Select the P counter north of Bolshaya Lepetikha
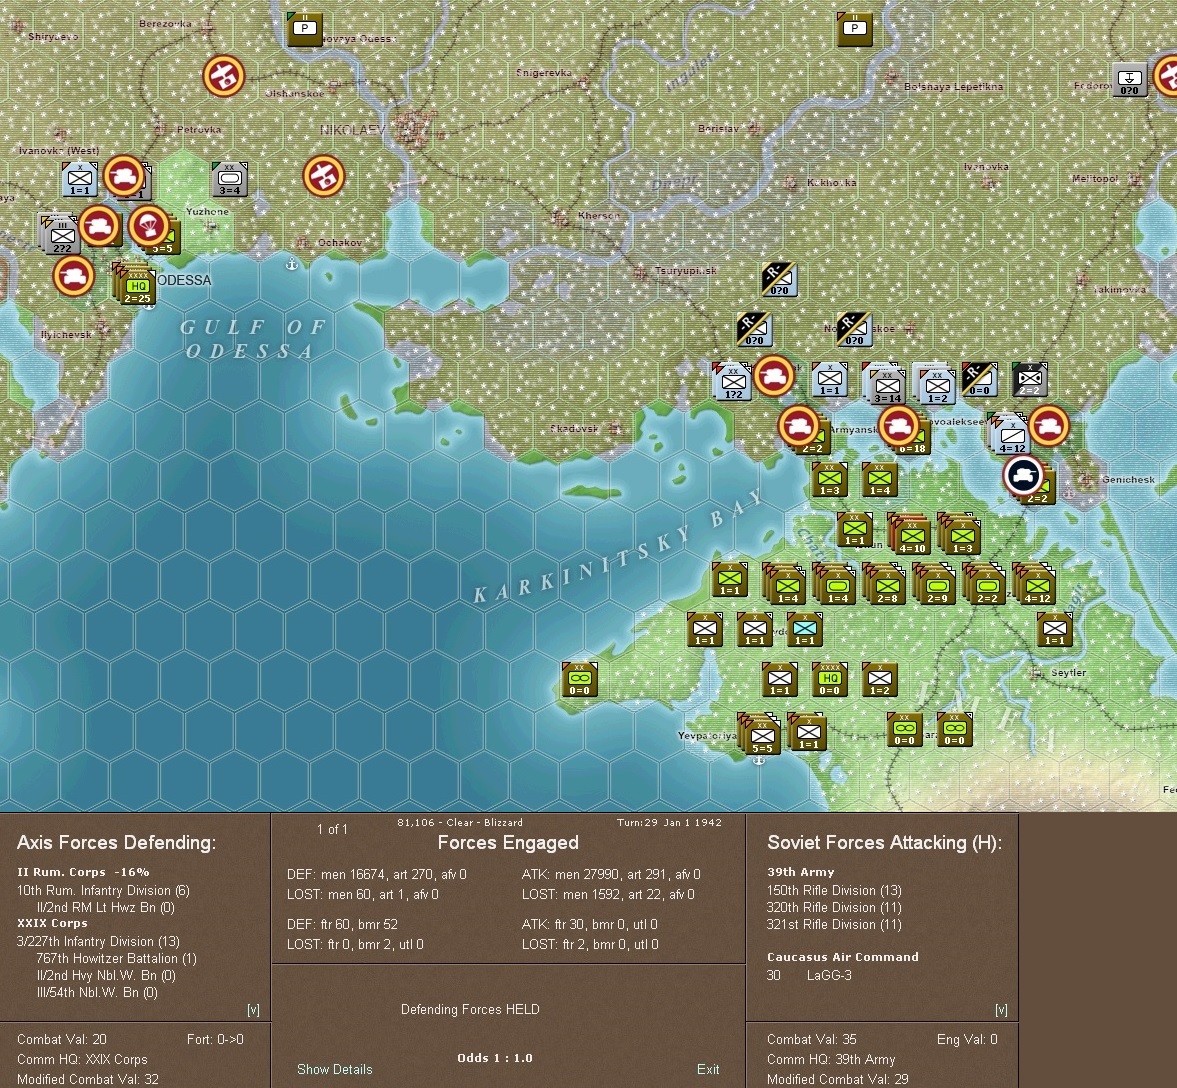The image size is (1177, 1088). 854,29
